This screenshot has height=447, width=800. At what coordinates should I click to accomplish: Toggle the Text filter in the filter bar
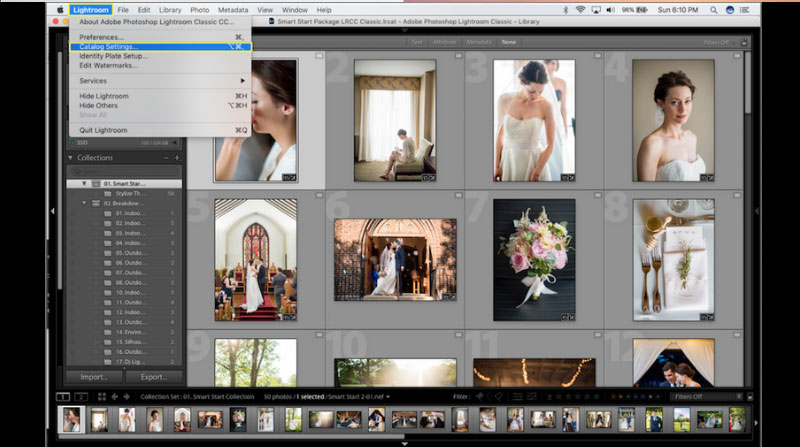click(x=418, y=43)
